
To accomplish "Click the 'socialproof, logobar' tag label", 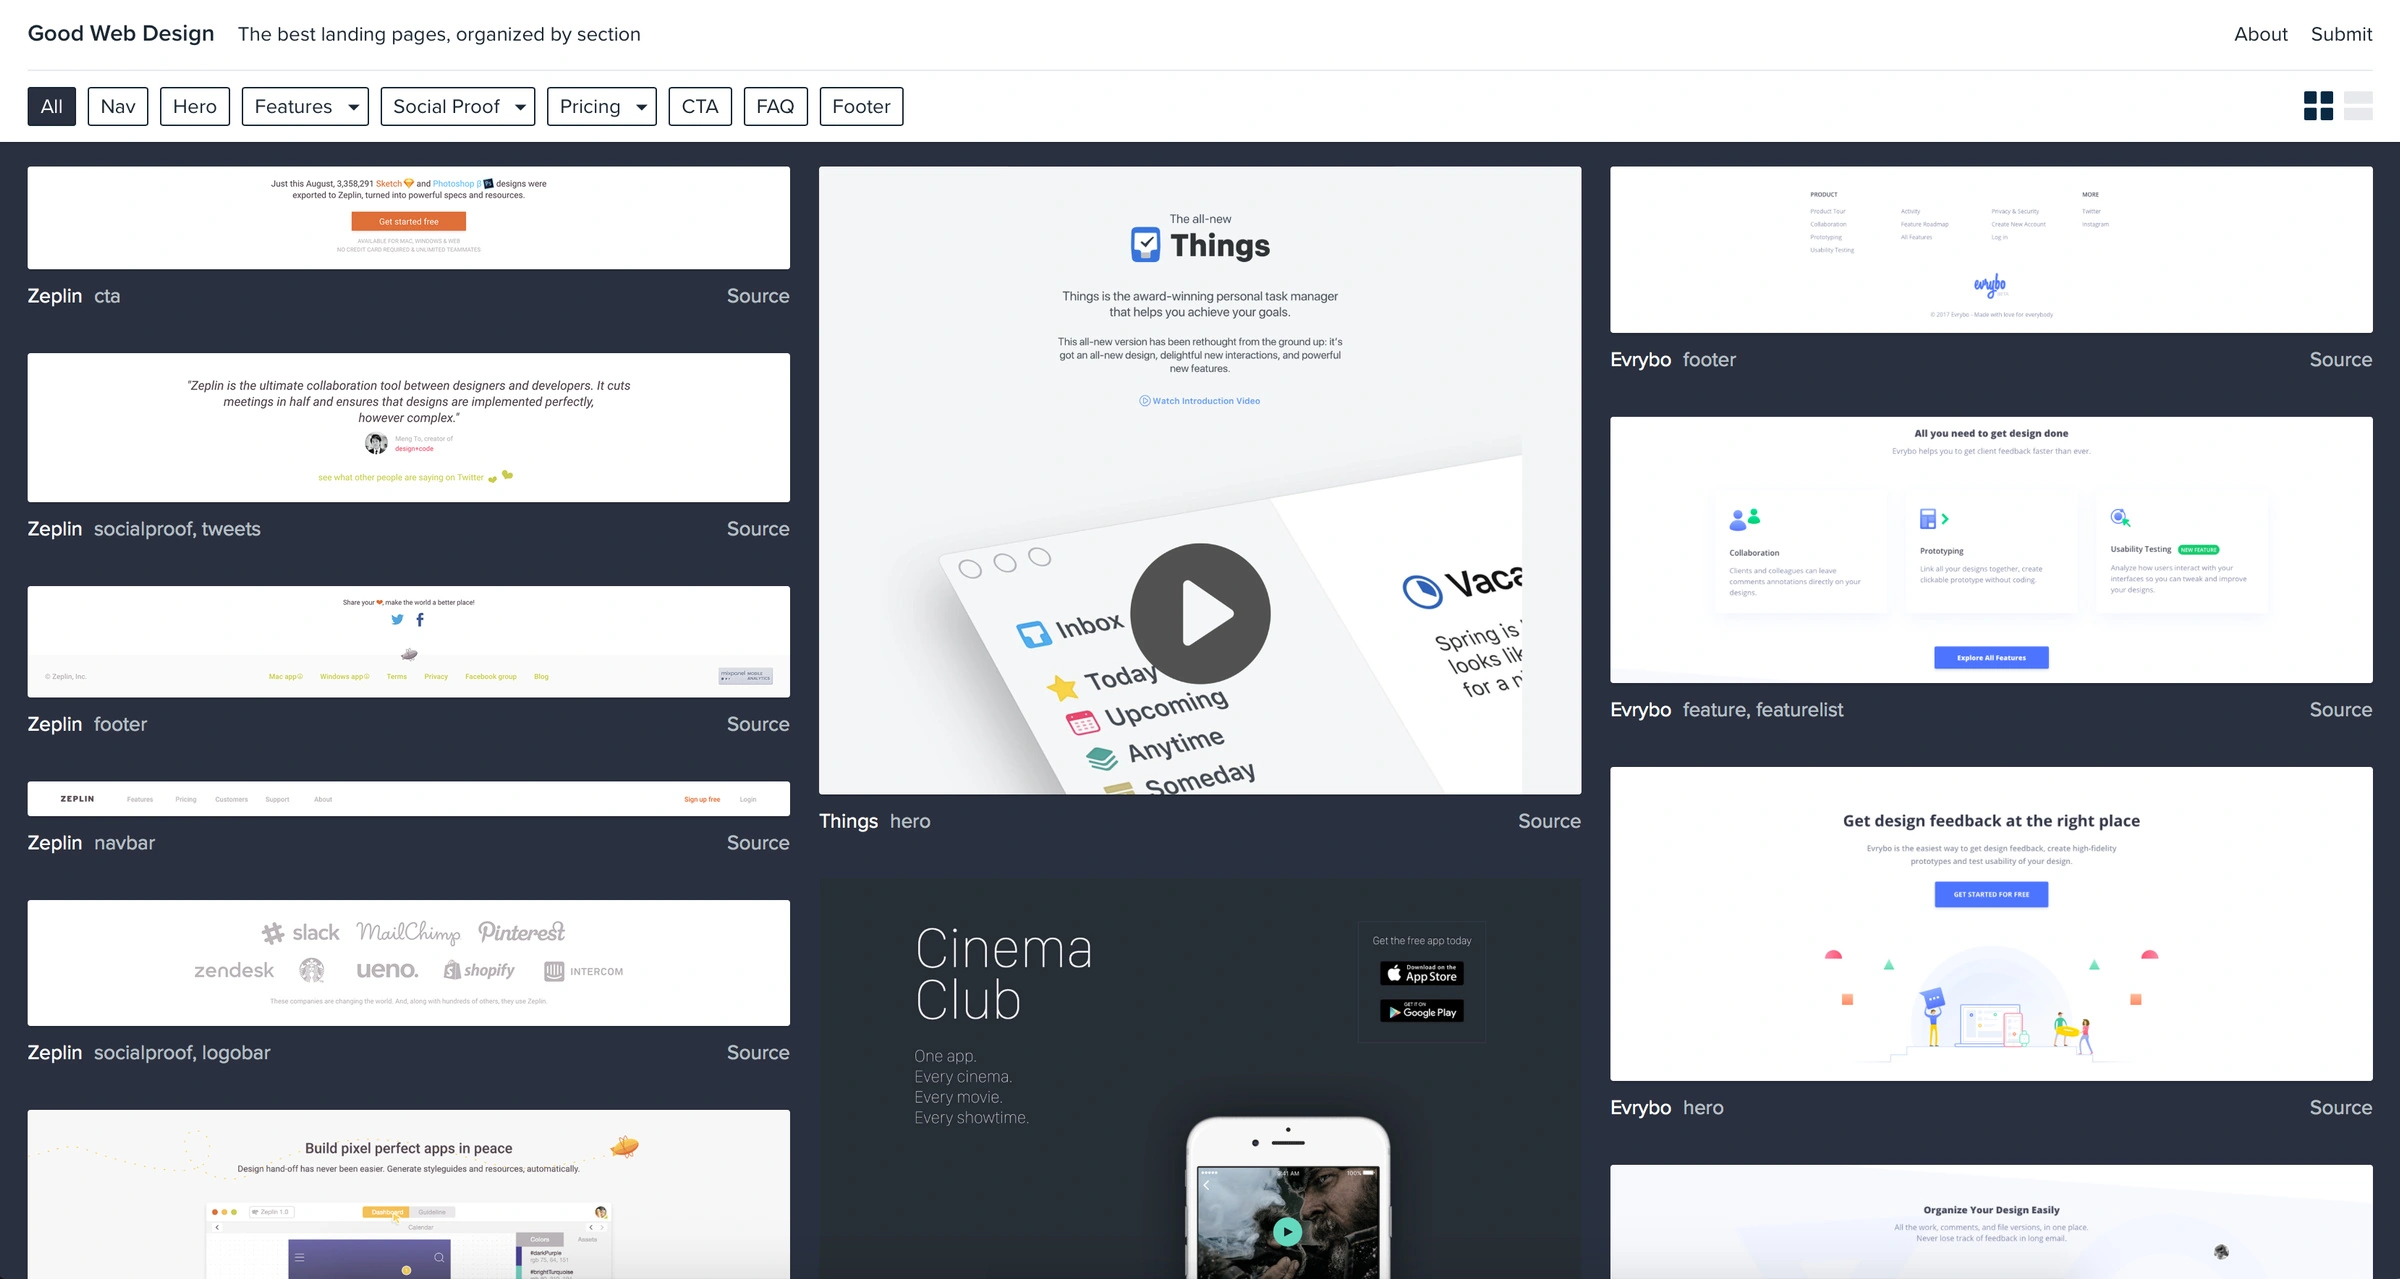I will click(182, 1053).
